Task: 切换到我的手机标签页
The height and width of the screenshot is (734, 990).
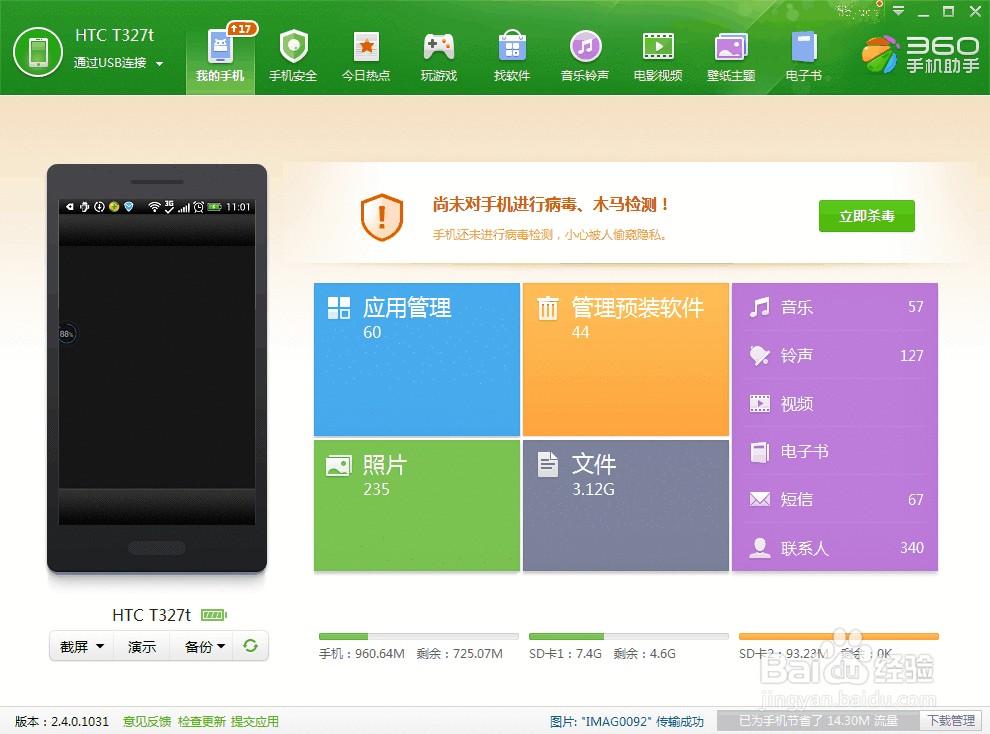Action: coord(220,52)
